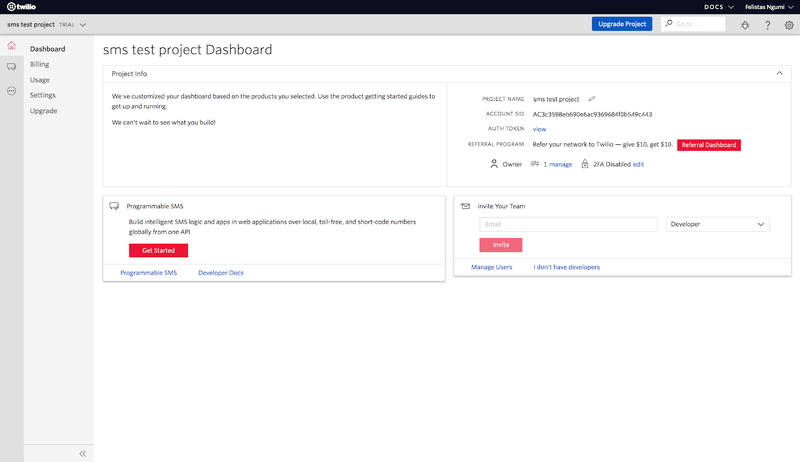
Task: Collapse the sidebar with double chevron
Action: [x=83, y=453]
